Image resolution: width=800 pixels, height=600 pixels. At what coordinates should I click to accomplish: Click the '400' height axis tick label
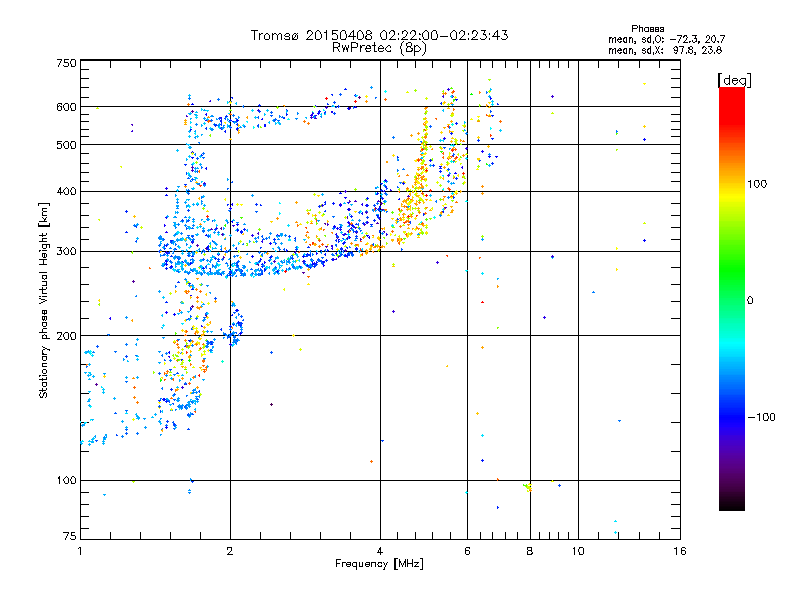66,191
